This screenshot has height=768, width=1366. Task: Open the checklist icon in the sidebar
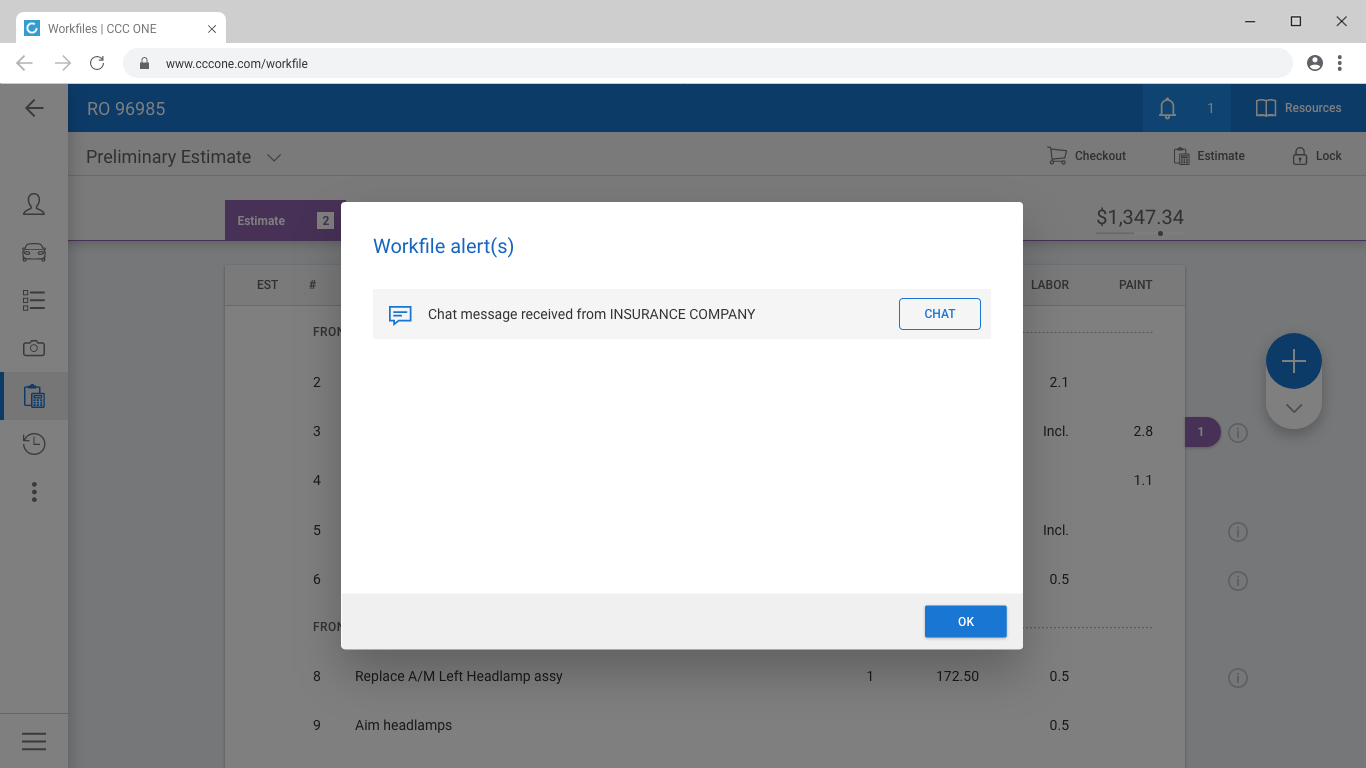[34, 300]
